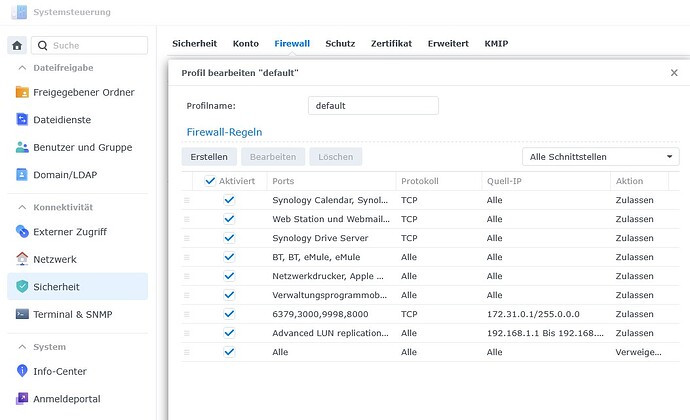Open Freigegebener Ordner via its folder icon

[x=23, y=92]
